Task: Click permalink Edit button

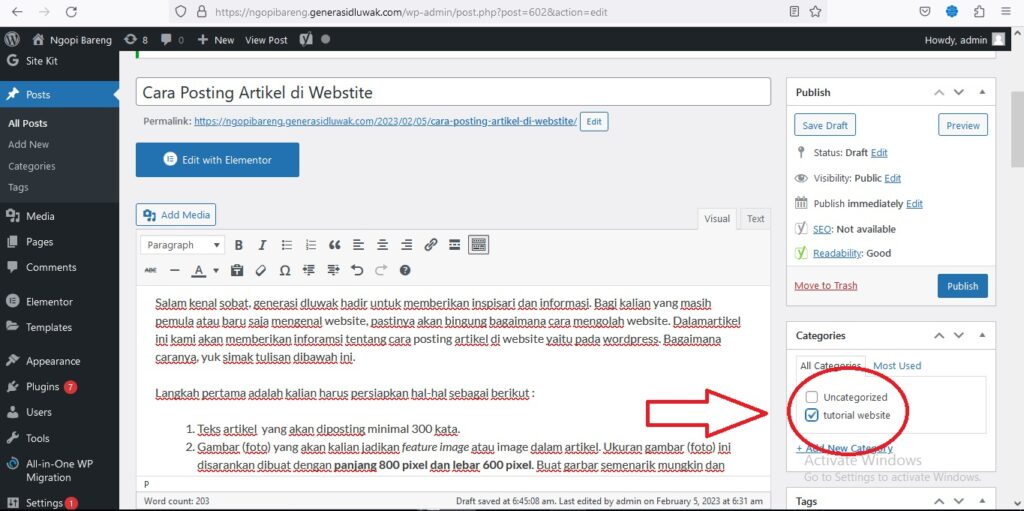Action: tap(594, 122)
